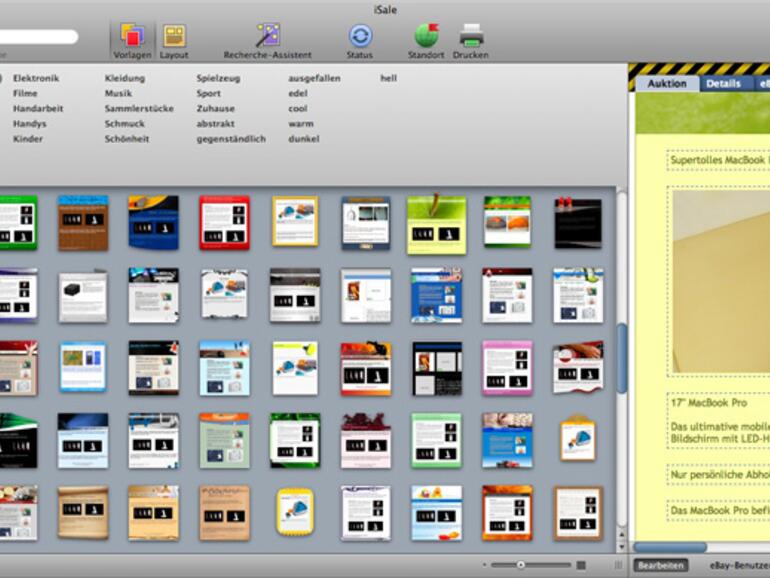Filter by the gegenständlich style
Screen dimensions: 770x578
point(231,139)
